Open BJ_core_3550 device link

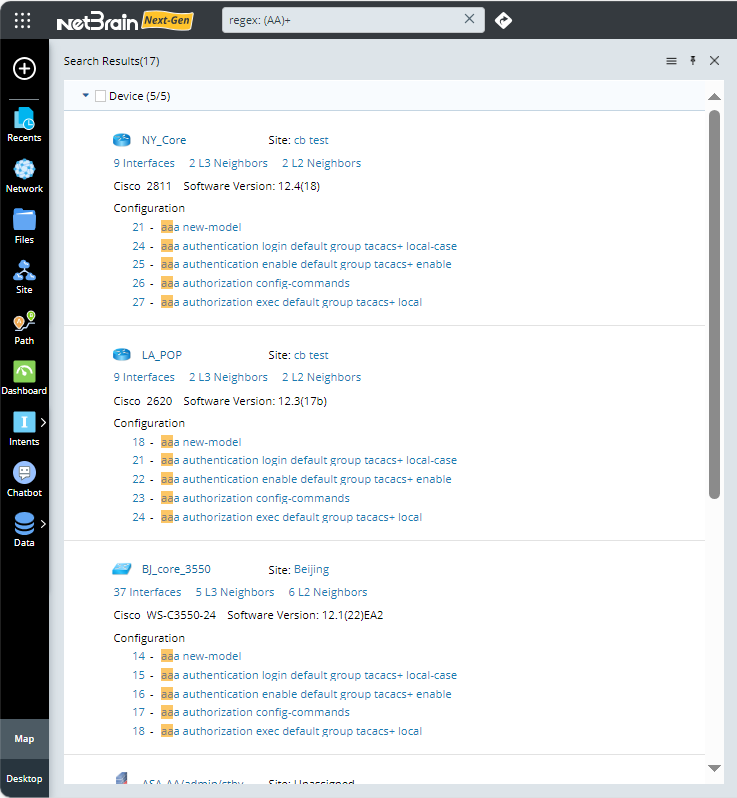(x=176, y=569)
